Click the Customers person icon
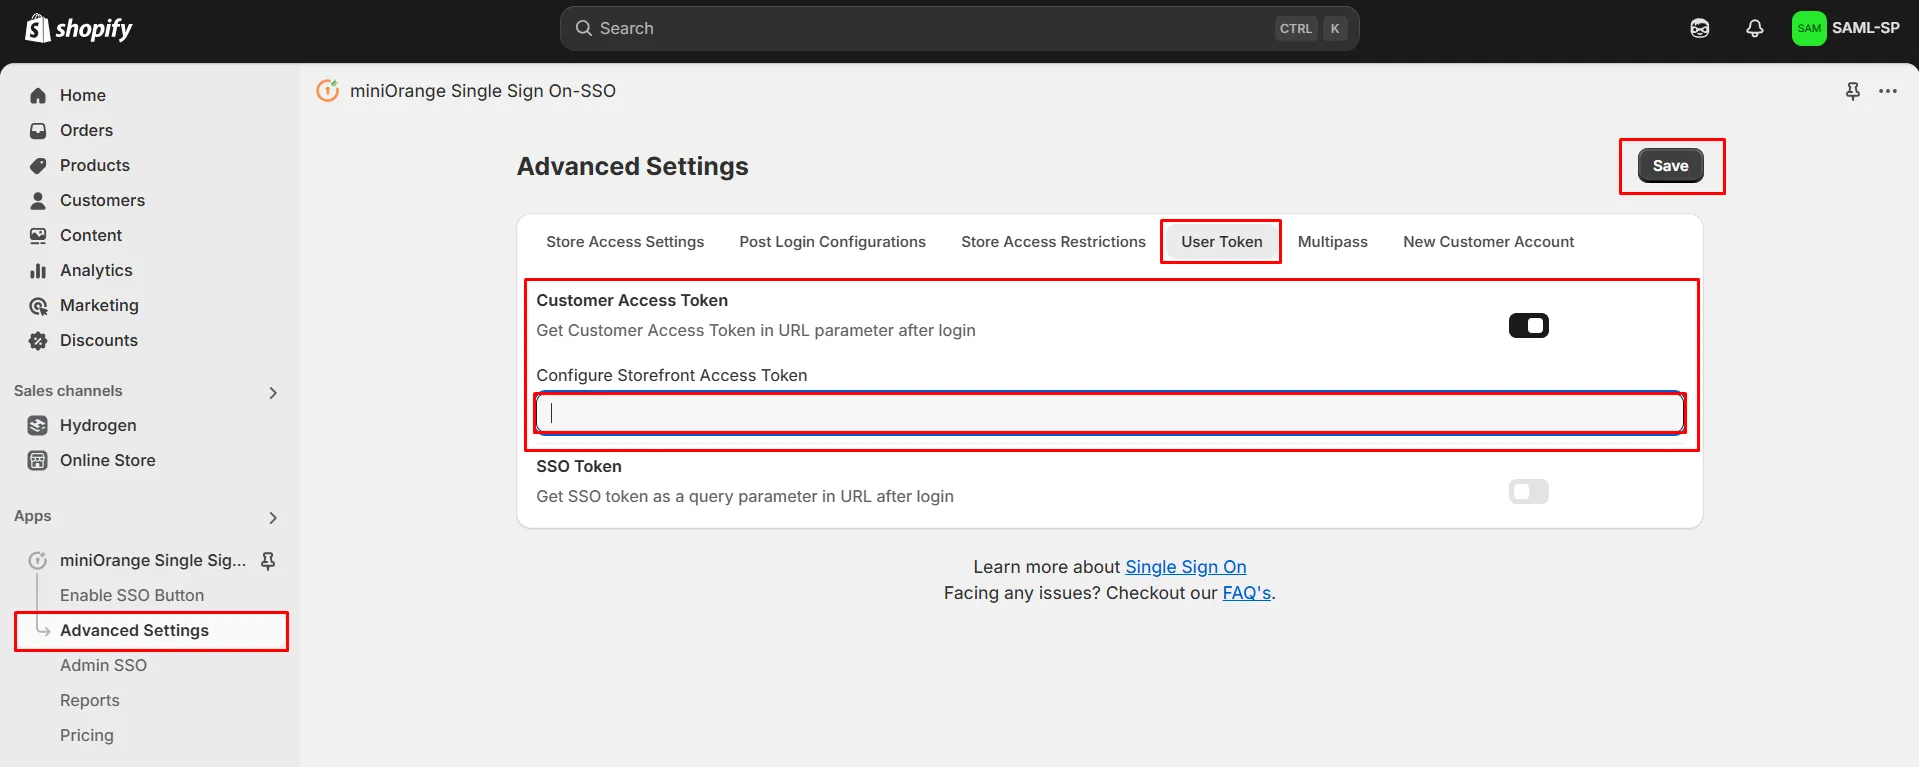This screenshot has height=767, width=1919. pos(38,200)
